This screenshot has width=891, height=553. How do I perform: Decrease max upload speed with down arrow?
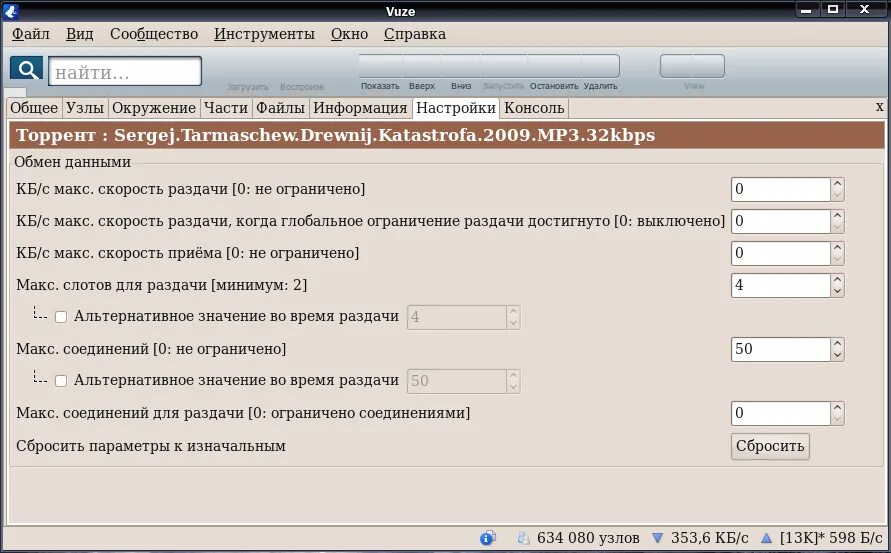pyautogui.click(x=837, y=196)
